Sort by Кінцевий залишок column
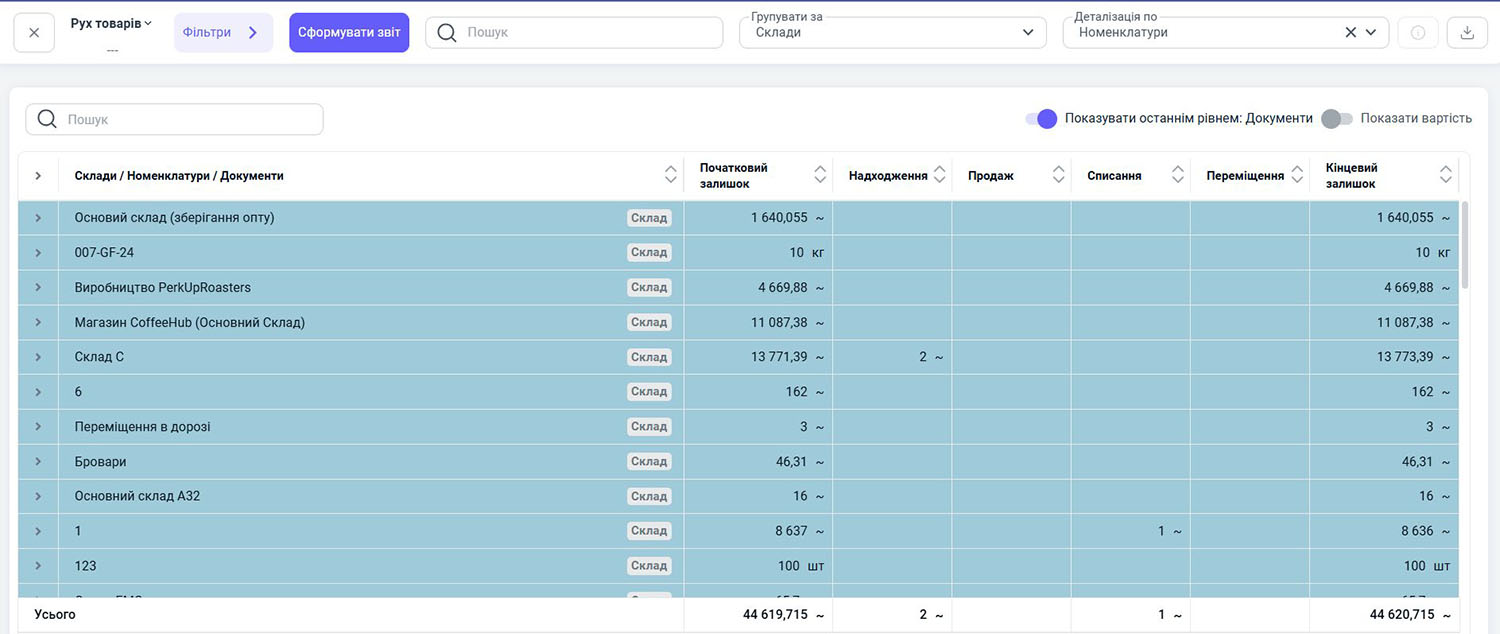This screenshot has width=1500, height=634. 1445,176
